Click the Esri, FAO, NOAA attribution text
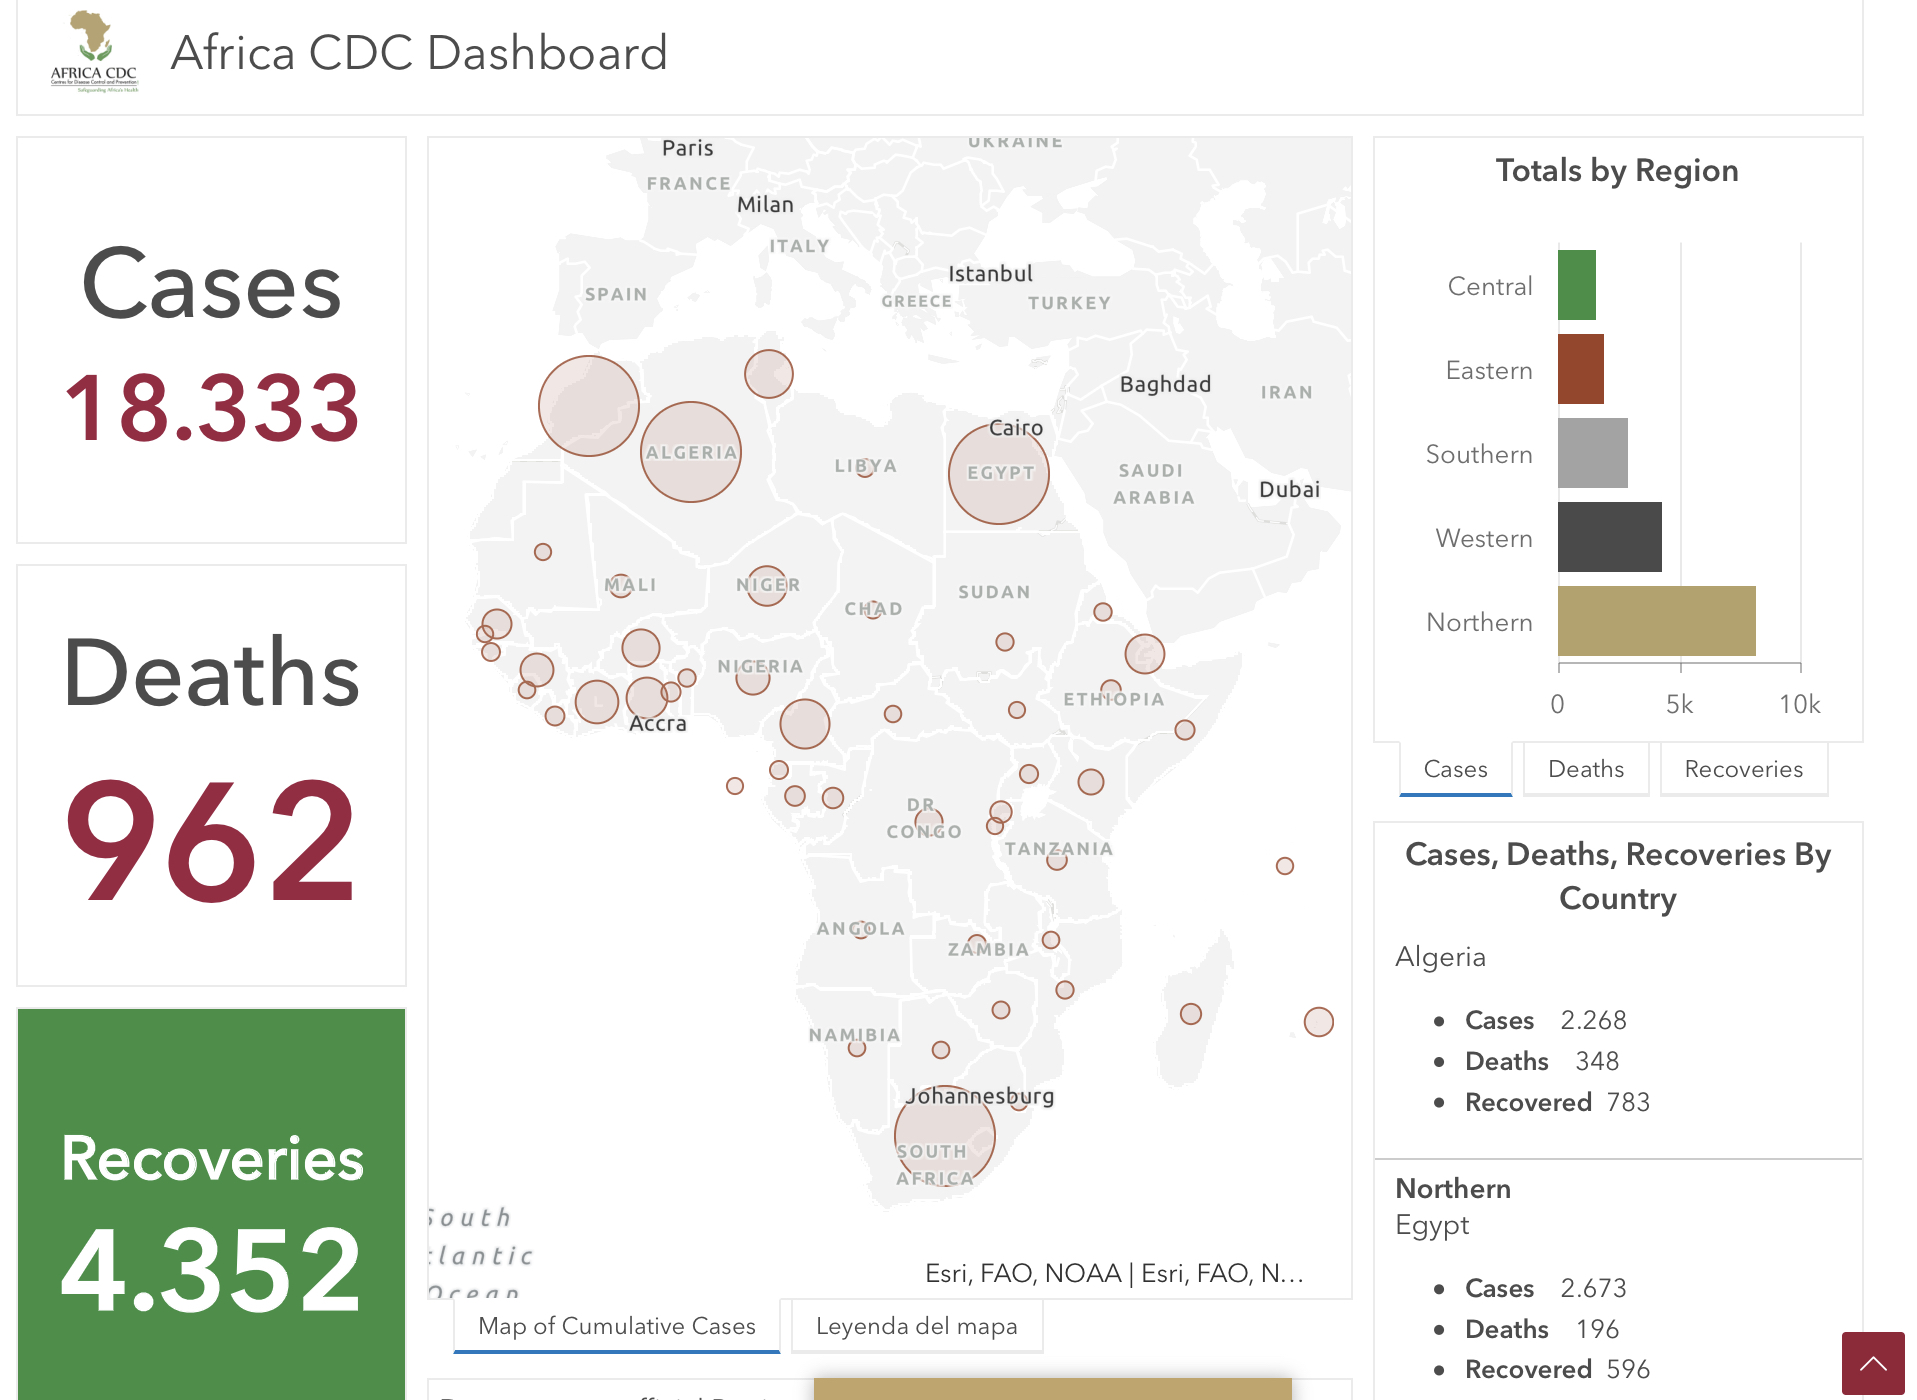Image resolution: width=1917 pixels, height=1400 pixels. (x=1114, y=1273)
